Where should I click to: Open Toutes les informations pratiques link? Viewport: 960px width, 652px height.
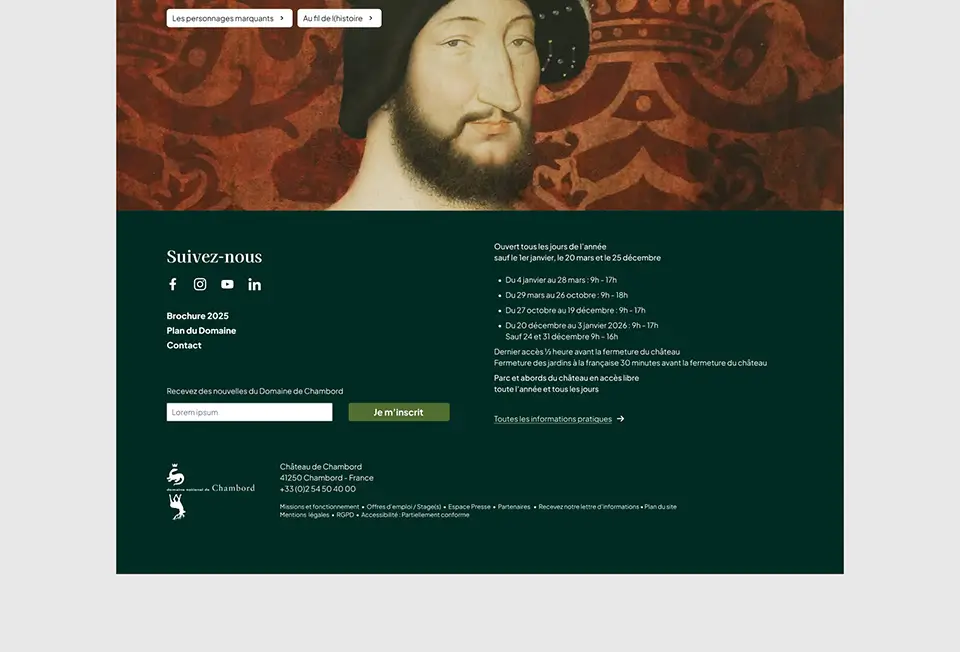553,419
